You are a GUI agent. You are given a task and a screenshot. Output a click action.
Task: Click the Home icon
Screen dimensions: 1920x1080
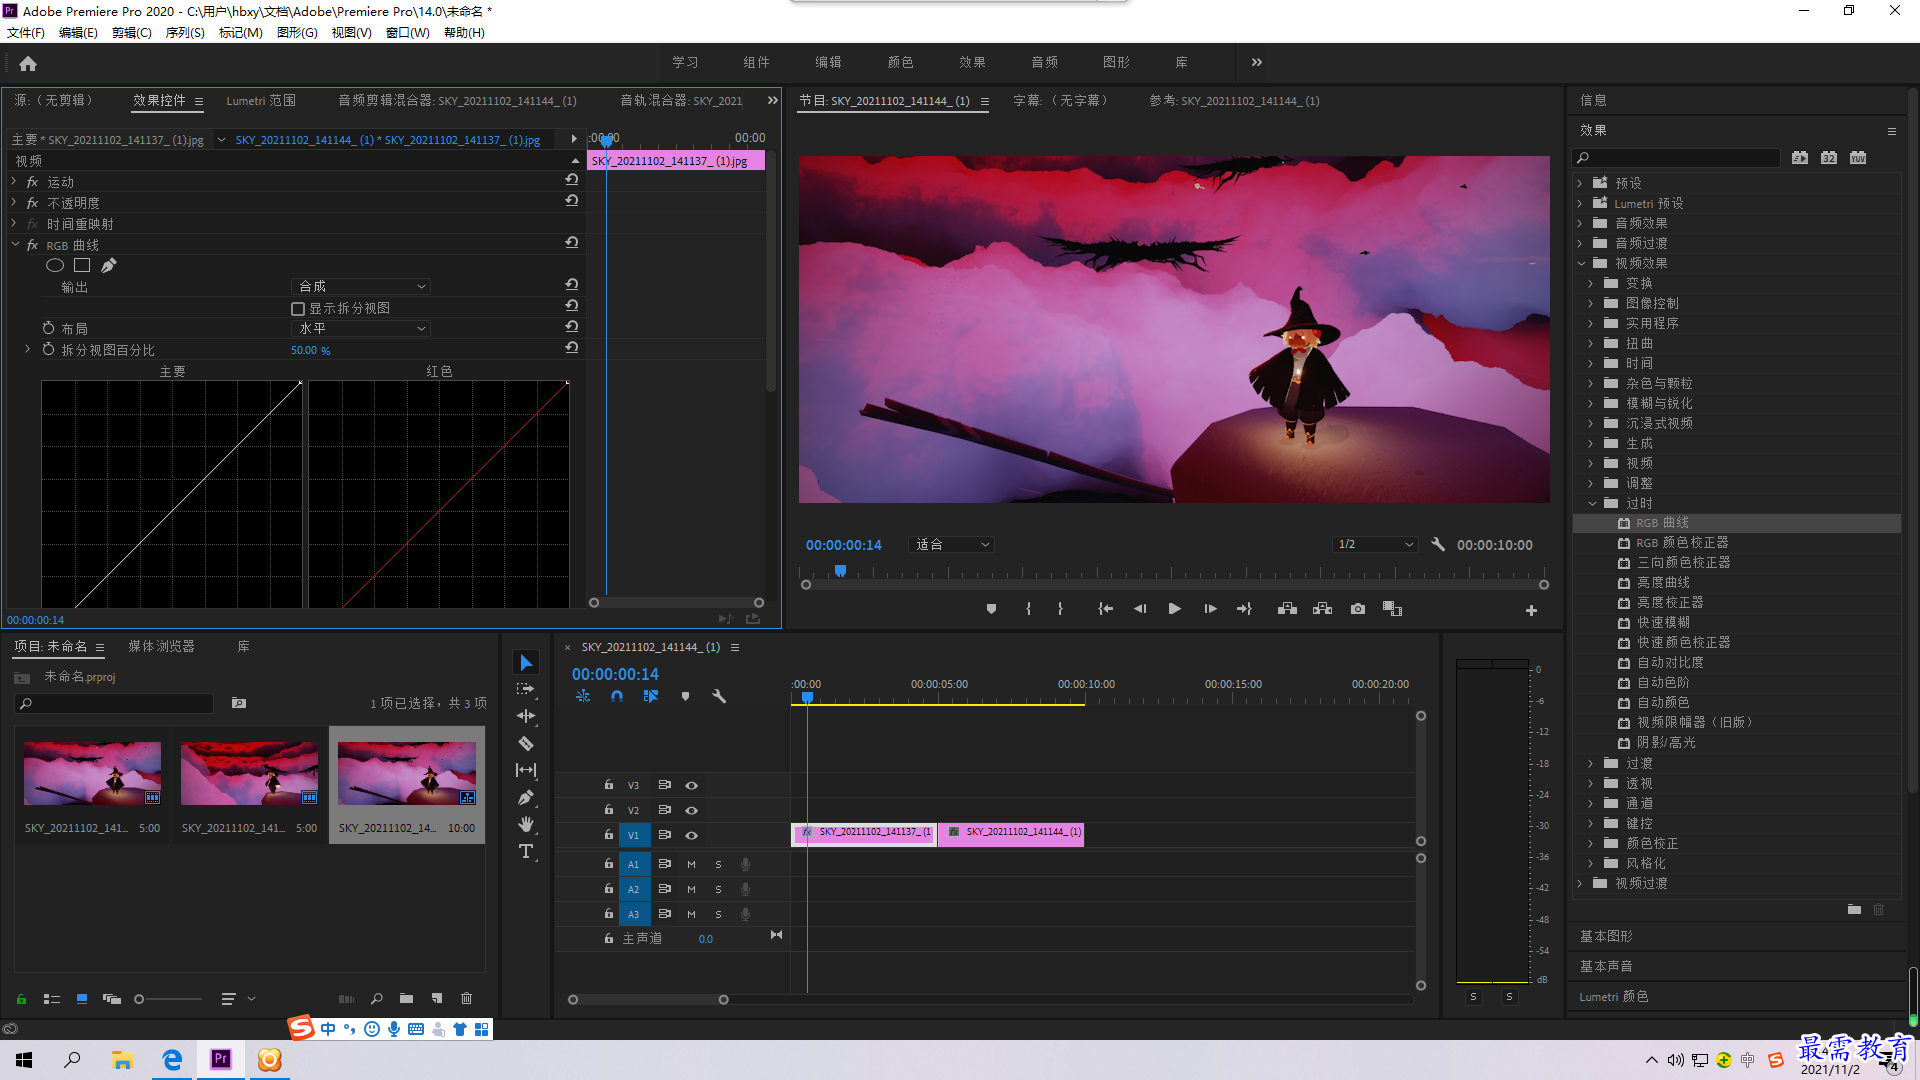point(28,63)
